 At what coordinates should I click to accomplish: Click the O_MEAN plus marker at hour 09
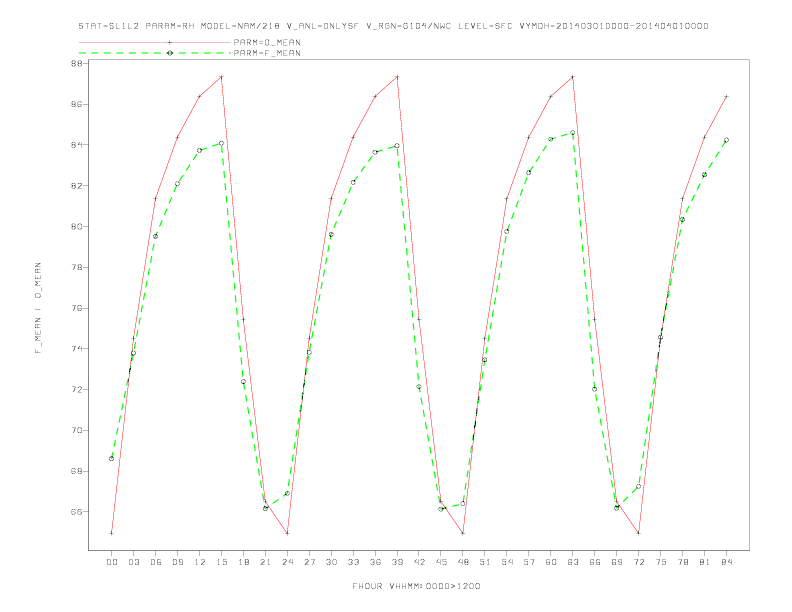[x=177, y=137]
